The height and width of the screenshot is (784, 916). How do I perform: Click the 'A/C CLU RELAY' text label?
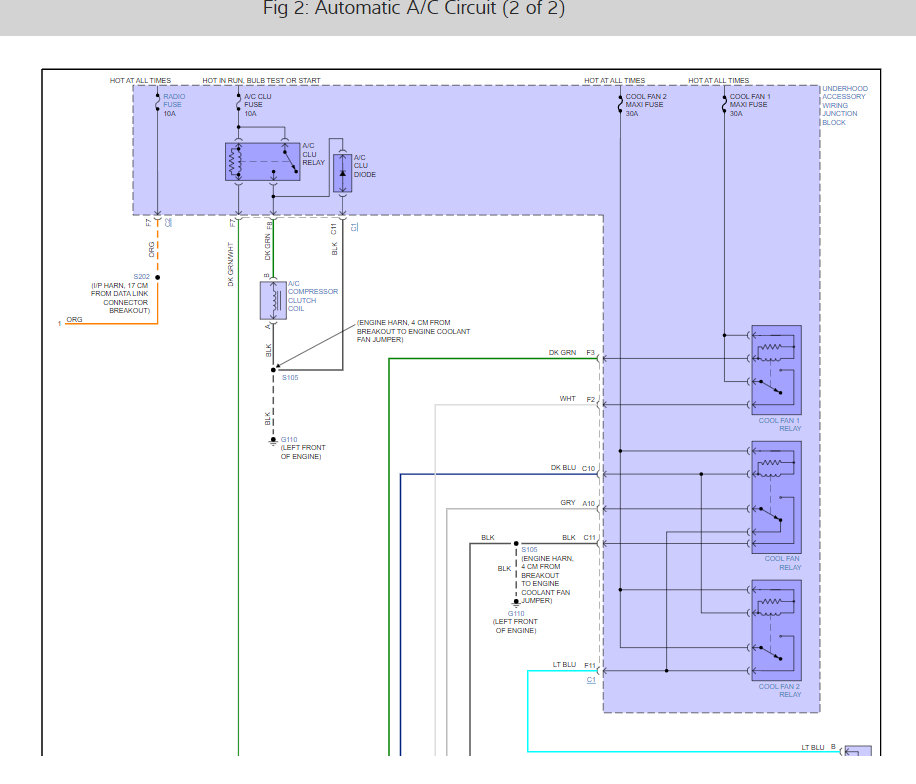tap(313, 154)
